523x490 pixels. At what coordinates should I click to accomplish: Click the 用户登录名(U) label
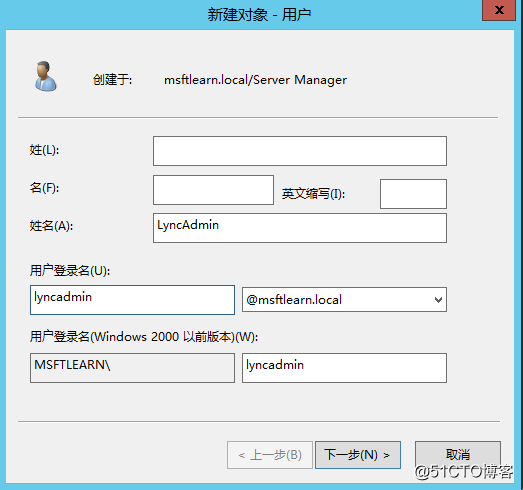pos(70,271)
